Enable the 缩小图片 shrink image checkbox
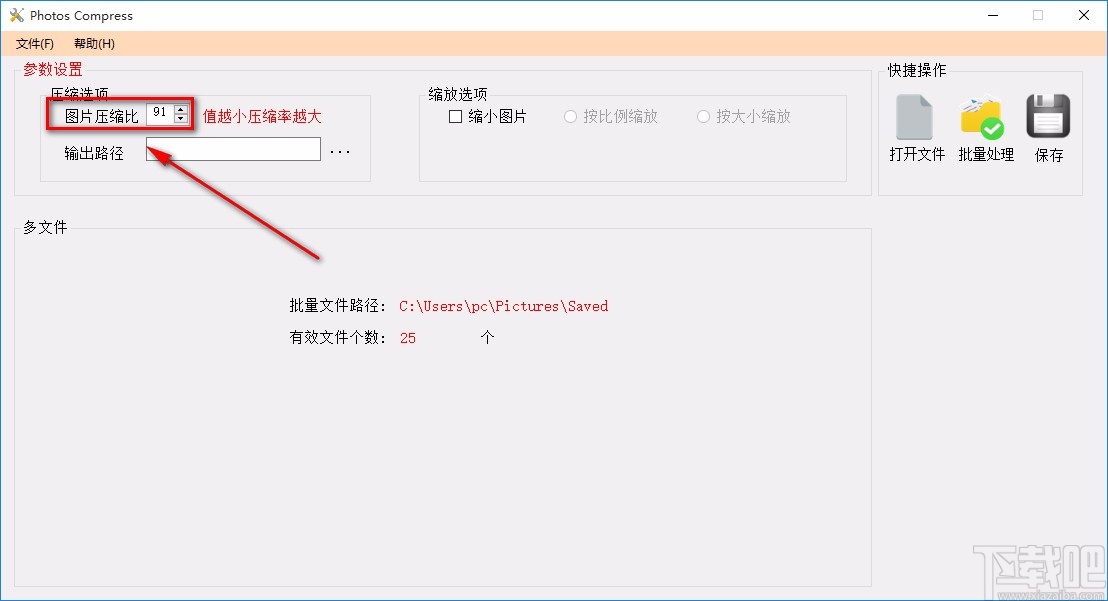Screen dimensions: 1108x601 (x=455, y=116)
